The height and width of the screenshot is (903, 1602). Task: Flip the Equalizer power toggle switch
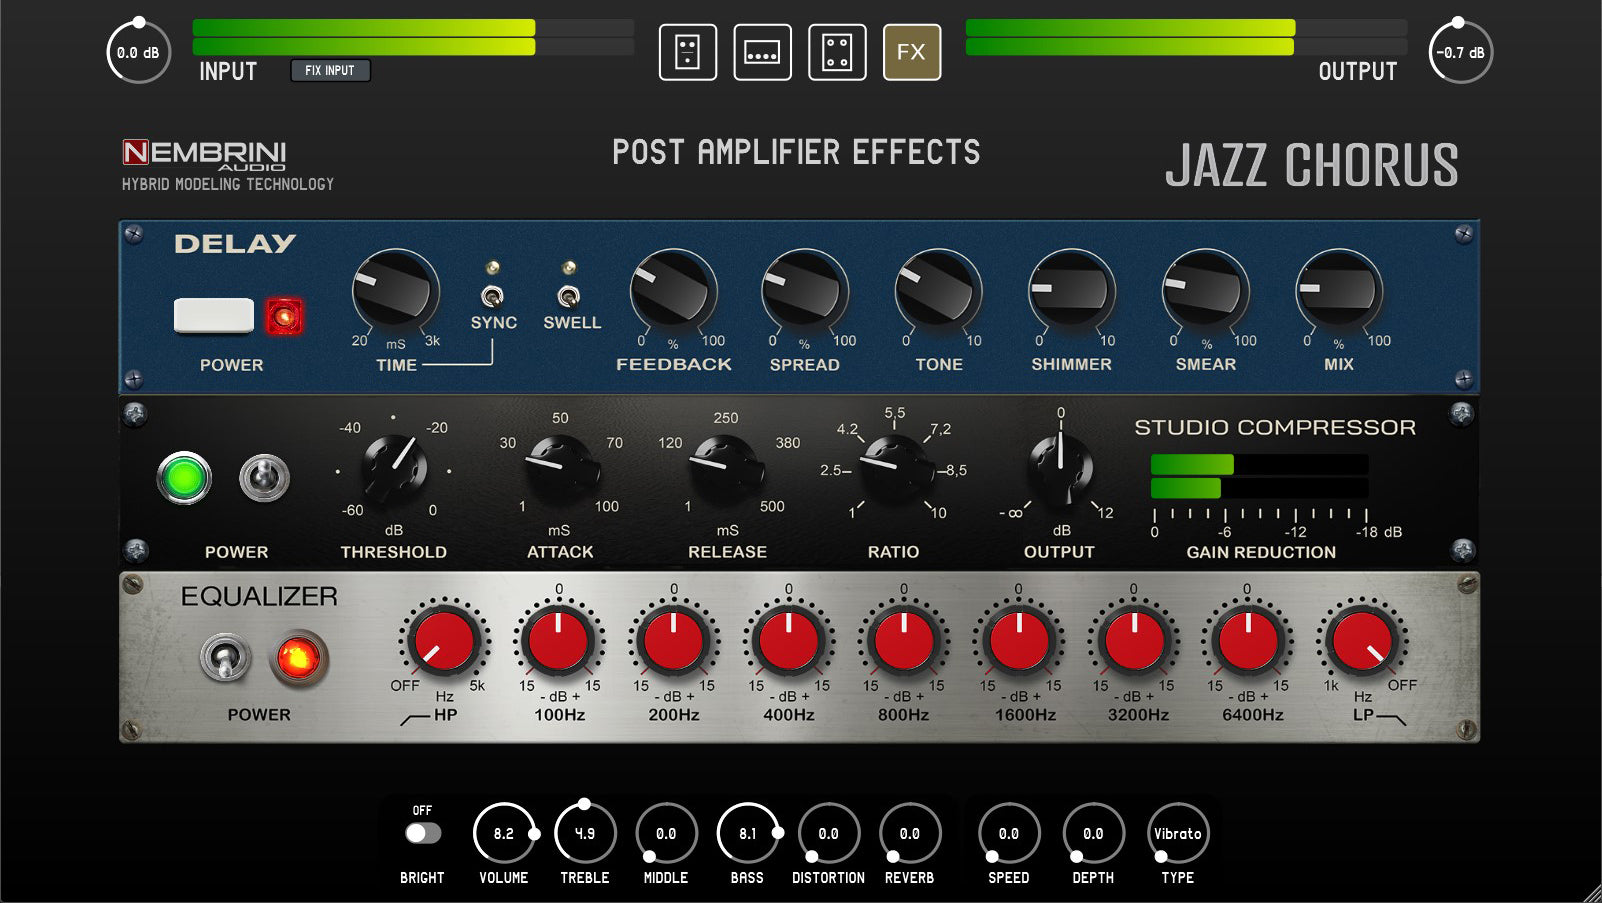226,659
